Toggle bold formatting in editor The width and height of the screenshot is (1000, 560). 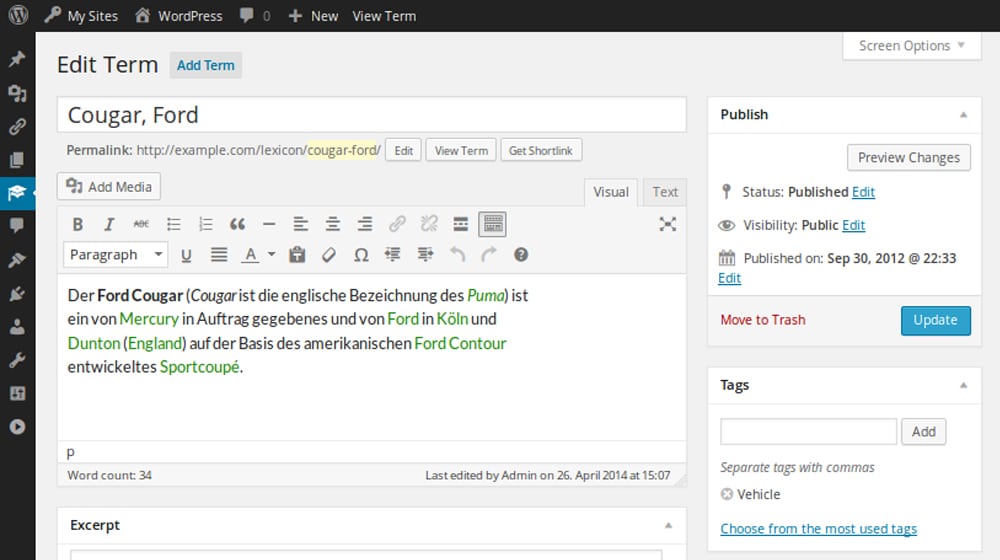78,224
